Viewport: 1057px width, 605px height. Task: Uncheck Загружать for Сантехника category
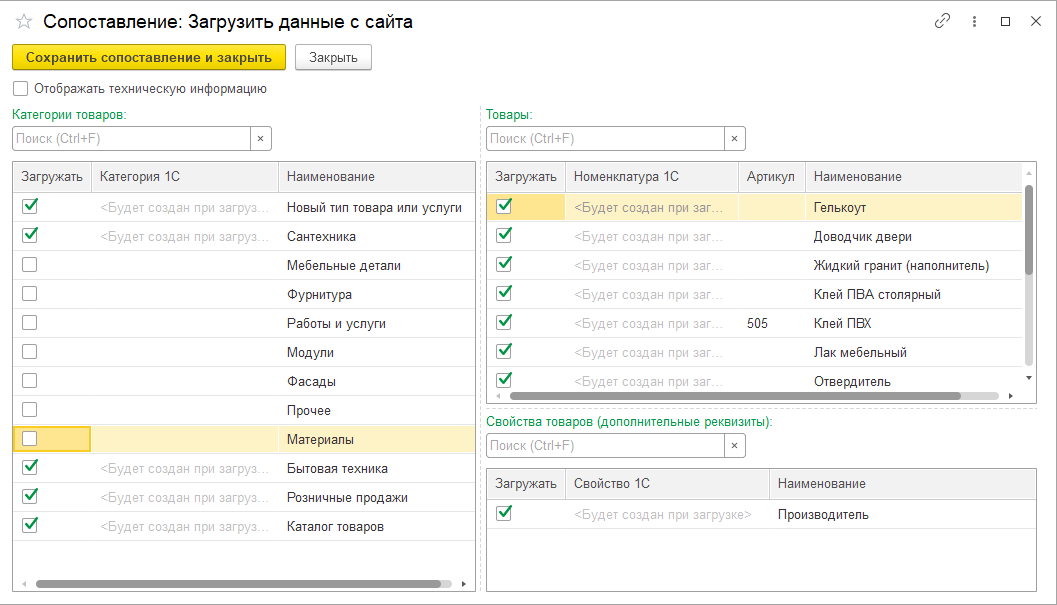[x=30, y=236]
